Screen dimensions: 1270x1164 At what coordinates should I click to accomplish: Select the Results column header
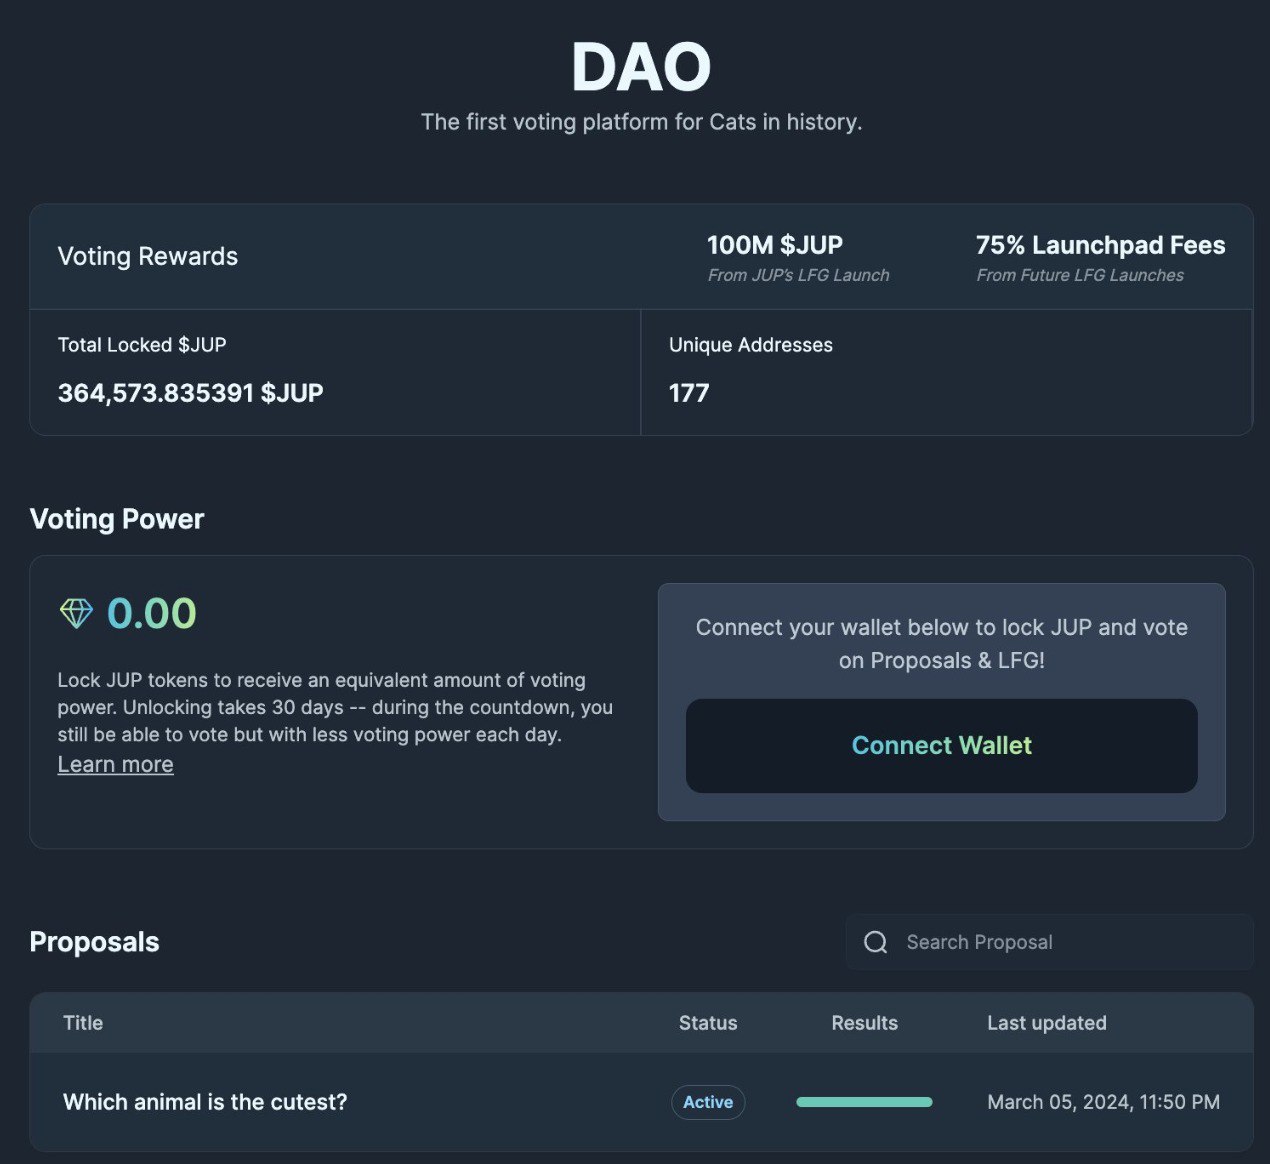click(x=864, y=1023)
